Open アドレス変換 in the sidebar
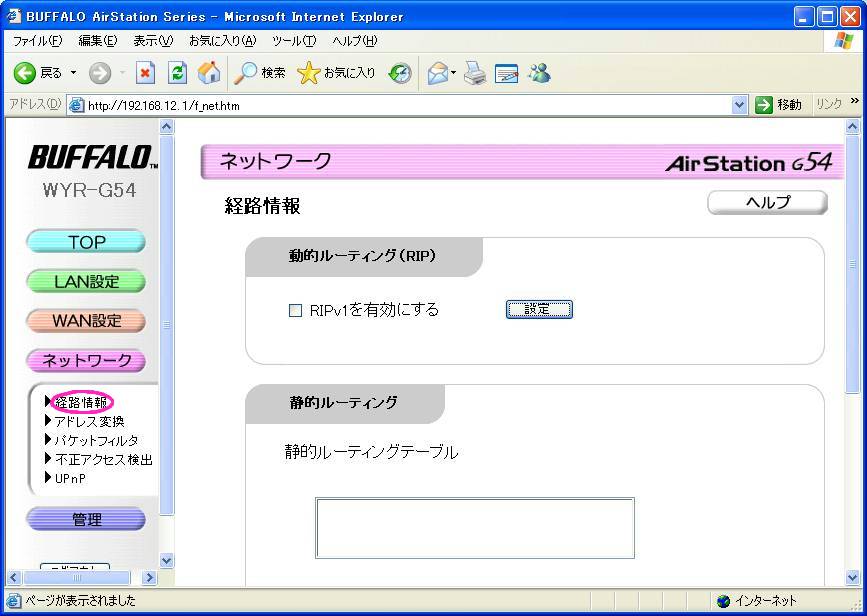Screen dimensions: 867x616 [89, 421]
